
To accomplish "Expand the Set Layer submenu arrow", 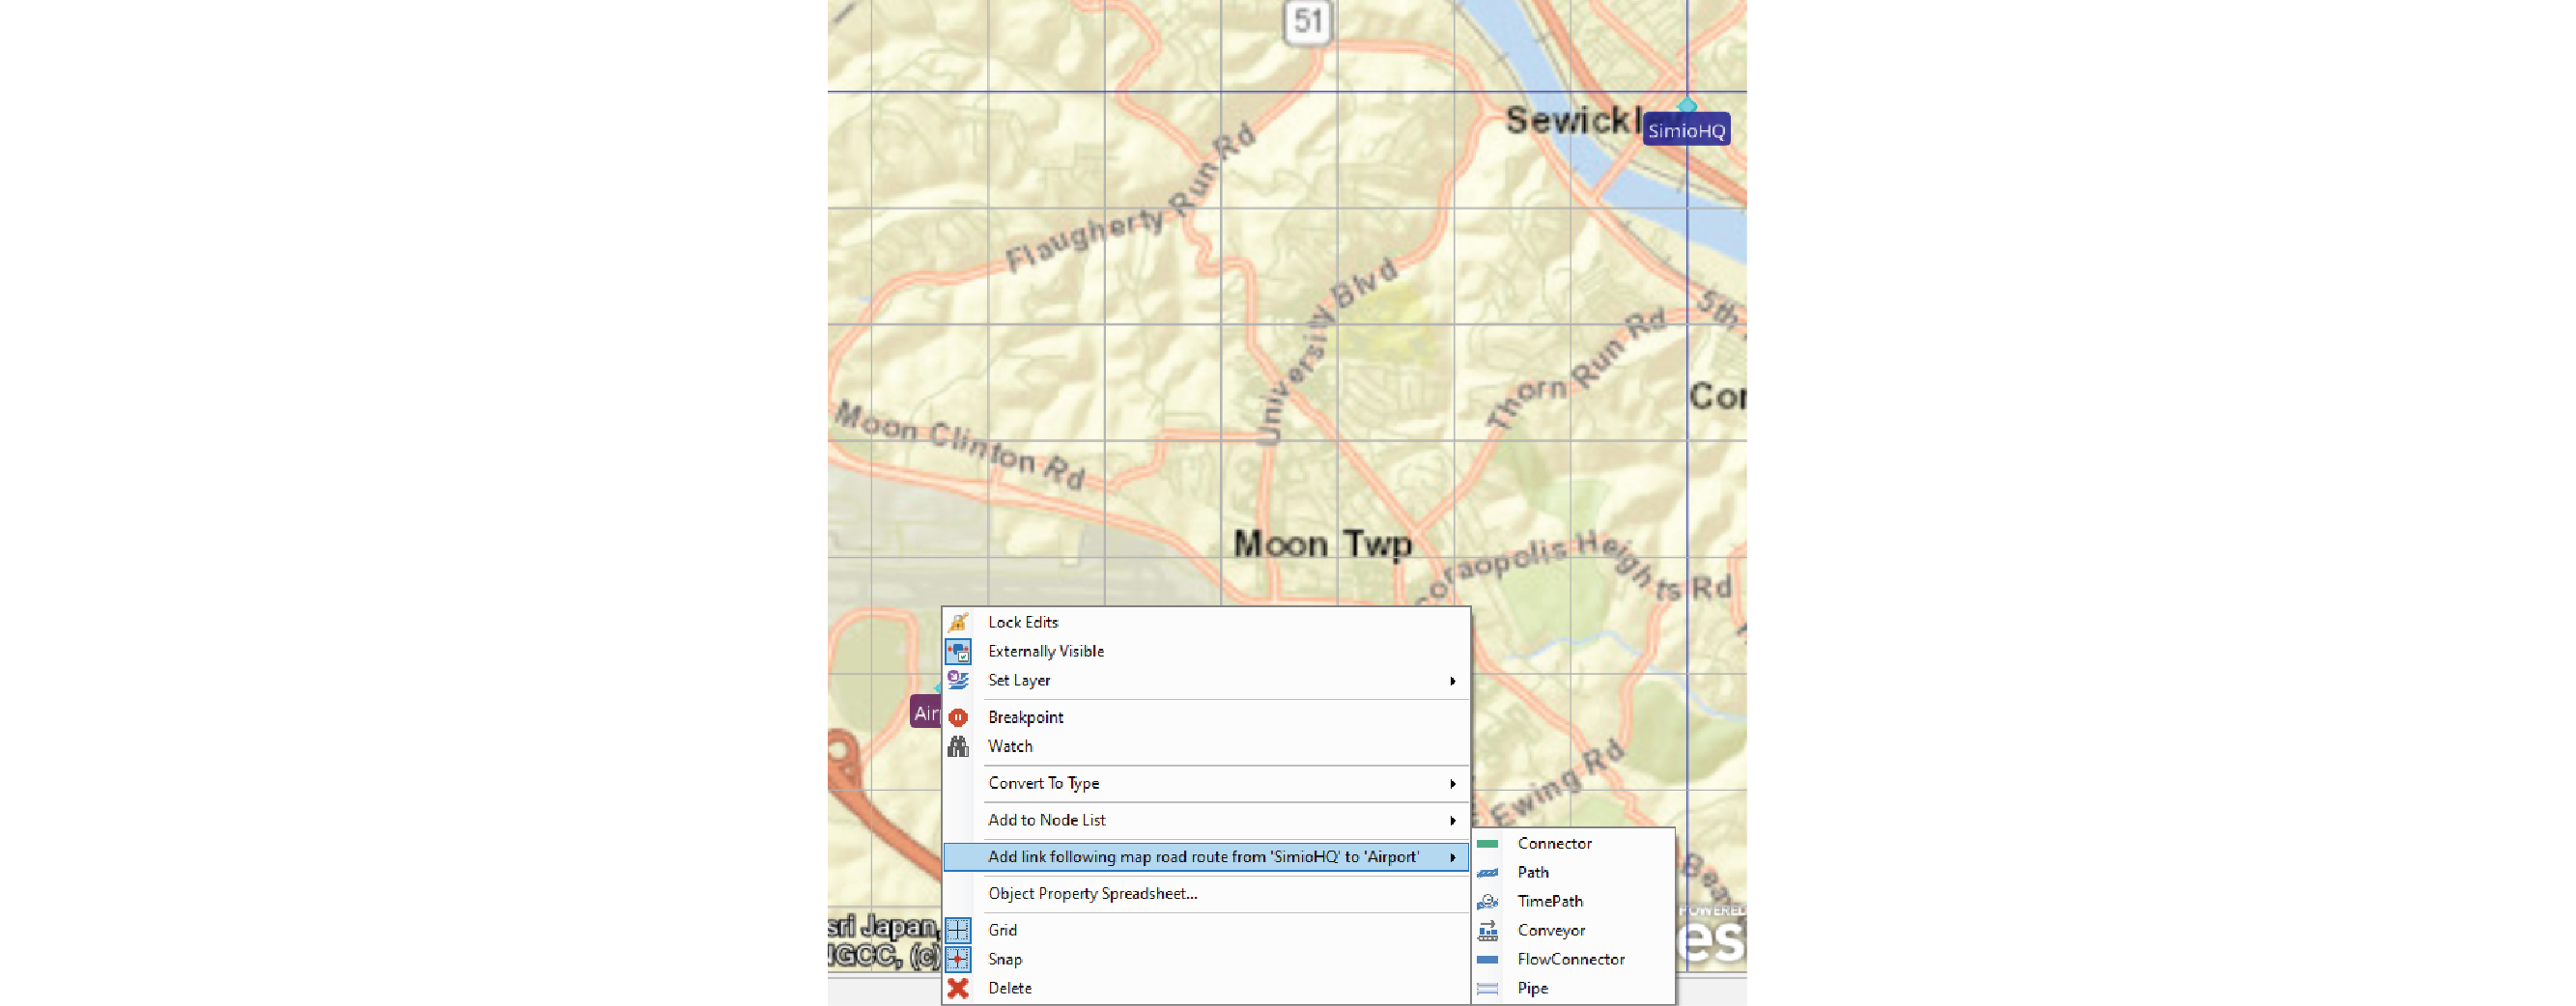I will coord(1452,681).
